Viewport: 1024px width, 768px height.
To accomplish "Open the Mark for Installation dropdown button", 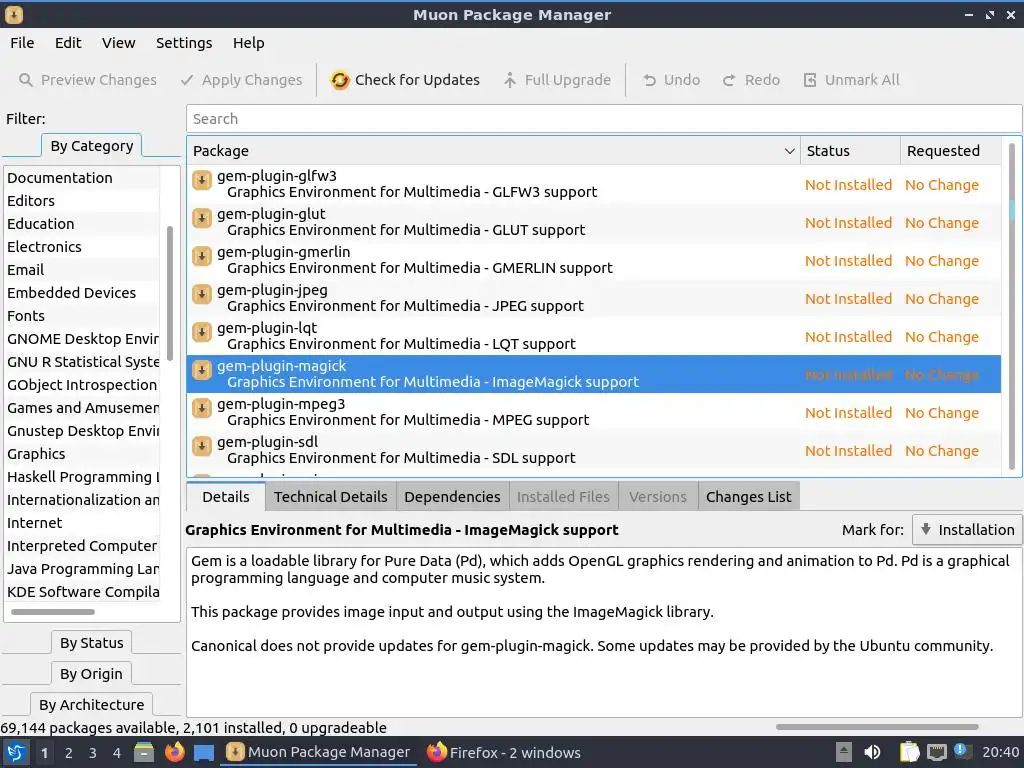I will (967, 530).
